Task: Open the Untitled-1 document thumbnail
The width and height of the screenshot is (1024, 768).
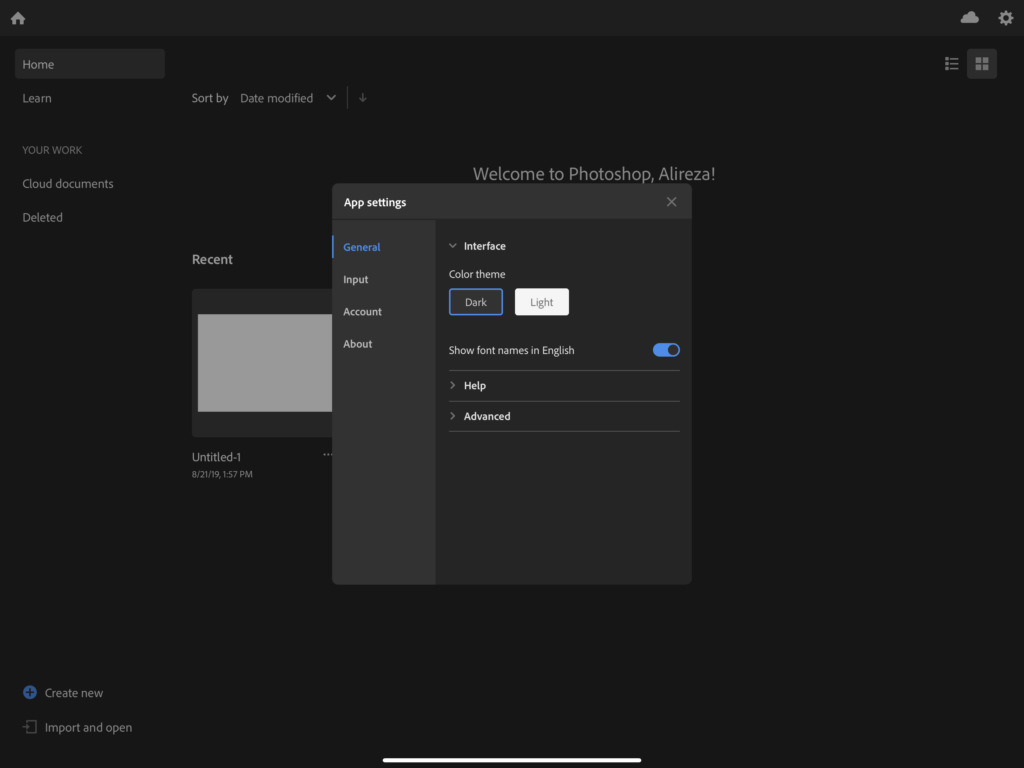Action: [264, 362]
